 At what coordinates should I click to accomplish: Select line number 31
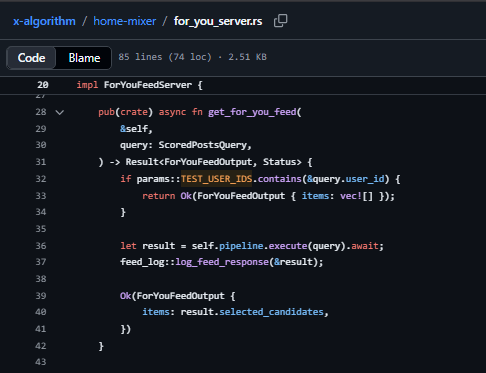(41, 162)
